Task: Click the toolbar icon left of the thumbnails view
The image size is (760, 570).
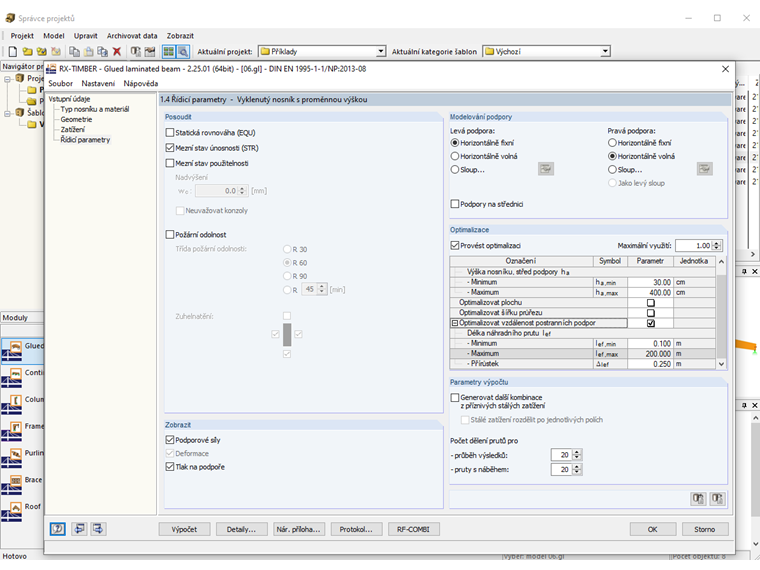Action: 150,51
